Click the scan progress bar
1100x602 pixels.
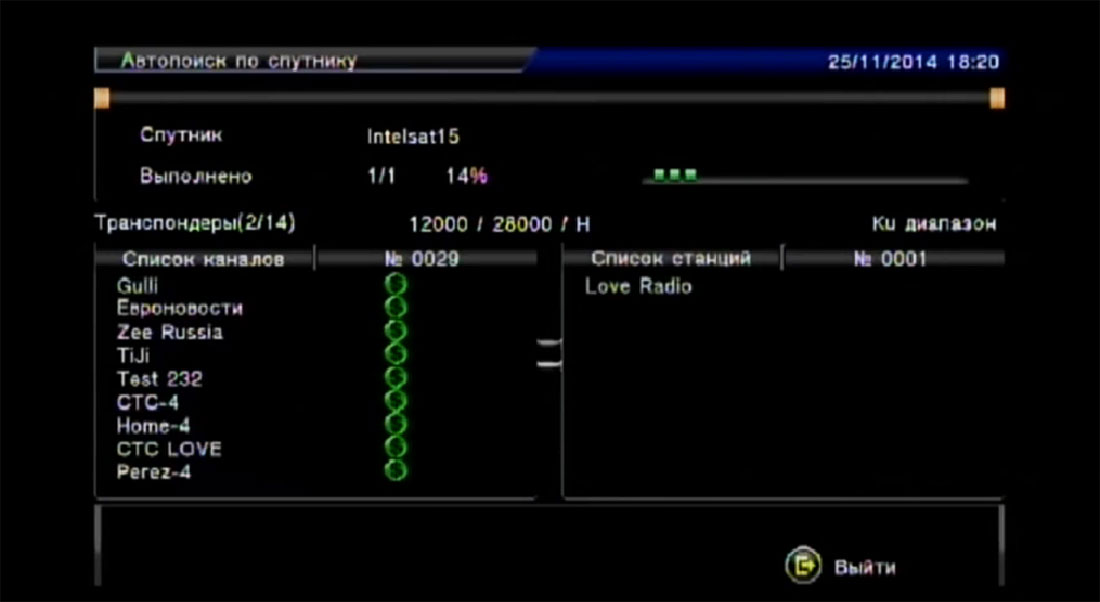pyautogui.click(x=805, y=177)
